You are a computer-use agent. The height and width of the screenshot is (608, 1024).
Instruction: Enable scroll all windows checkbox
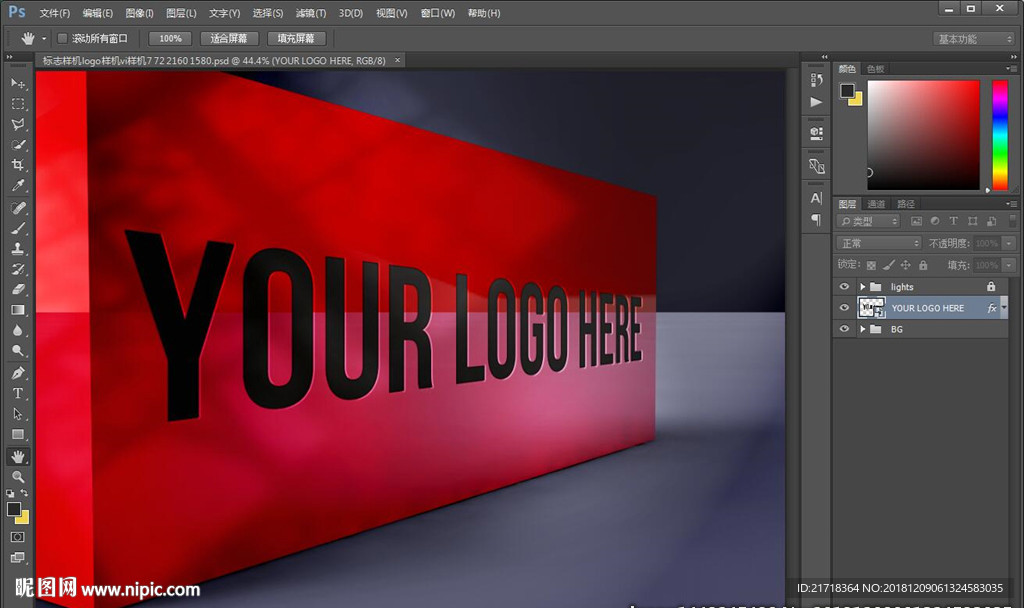pyautogui.click(x=63, y=39)
